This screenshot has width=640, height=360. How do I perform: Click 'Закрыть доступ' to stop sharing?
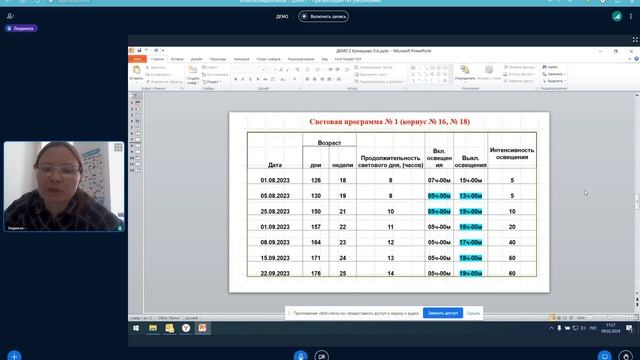443,313
